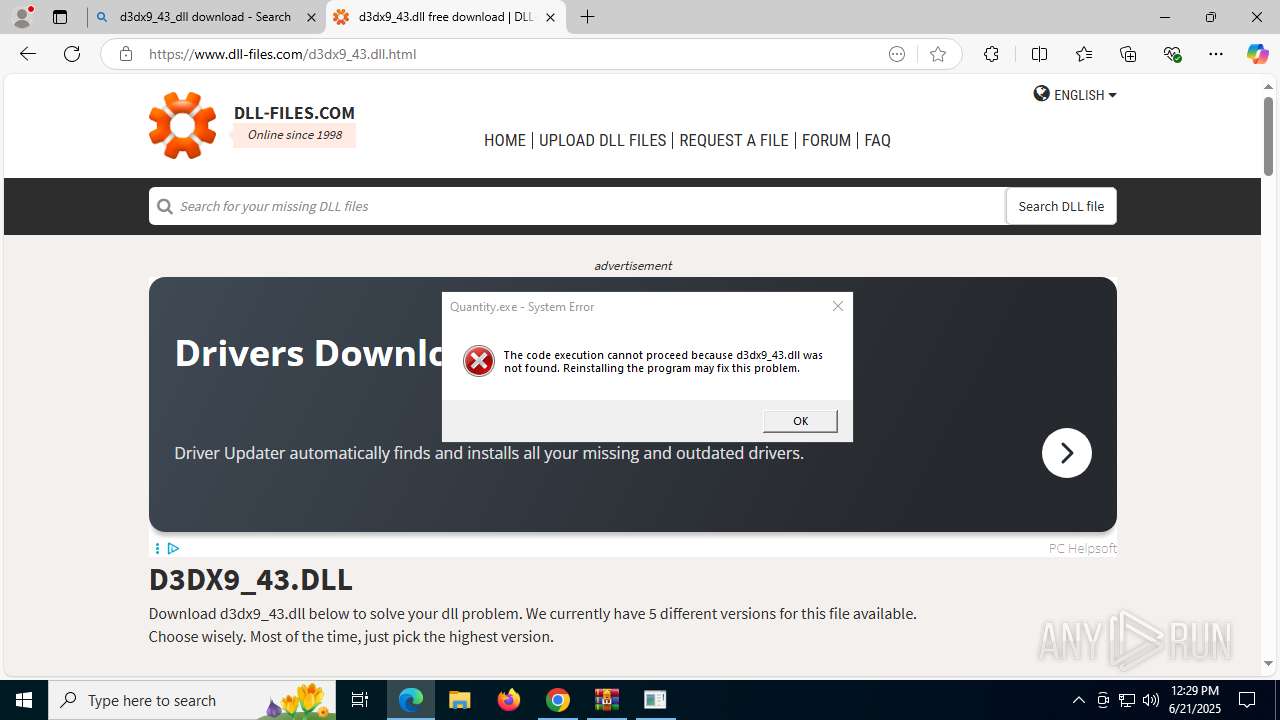Close the Quantity.exe System Error dialog
This screenshot has height=720, width=1280.
click(x=838, y=306)
